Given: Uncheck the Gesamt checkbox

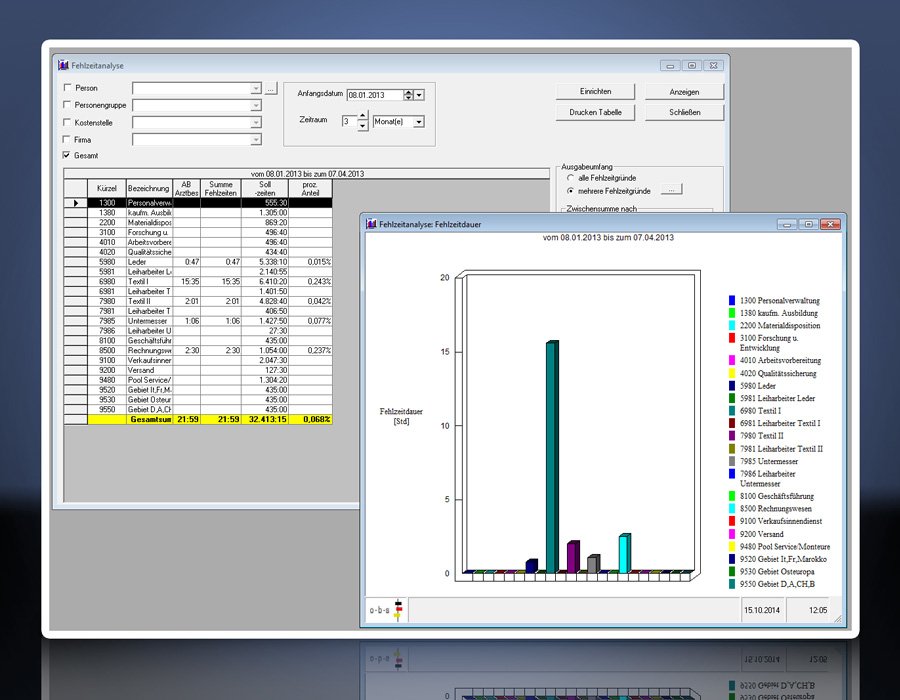Looking at the screenshot, I should 67,156.
